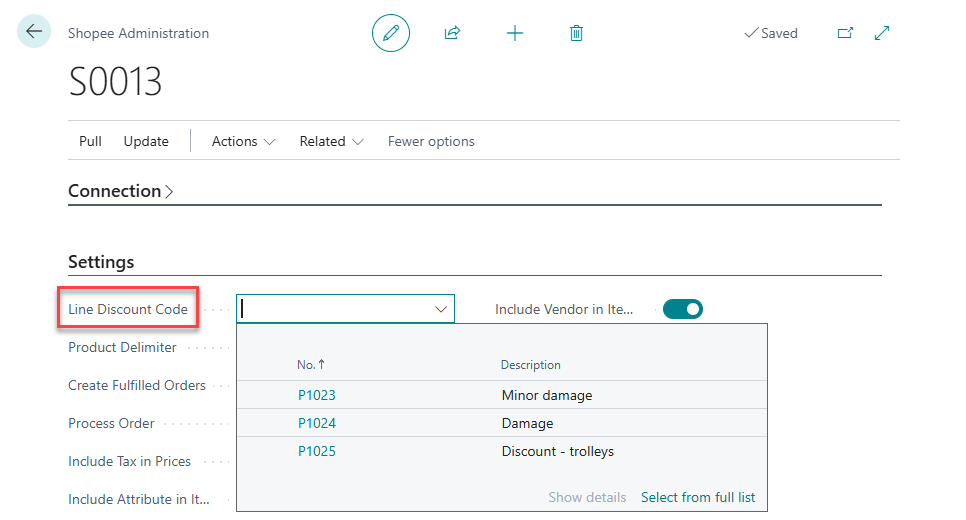The width and height of the screenshot is (966, 520).
Task: Click the plus icon to add new
Action: (x=514, y=33)
